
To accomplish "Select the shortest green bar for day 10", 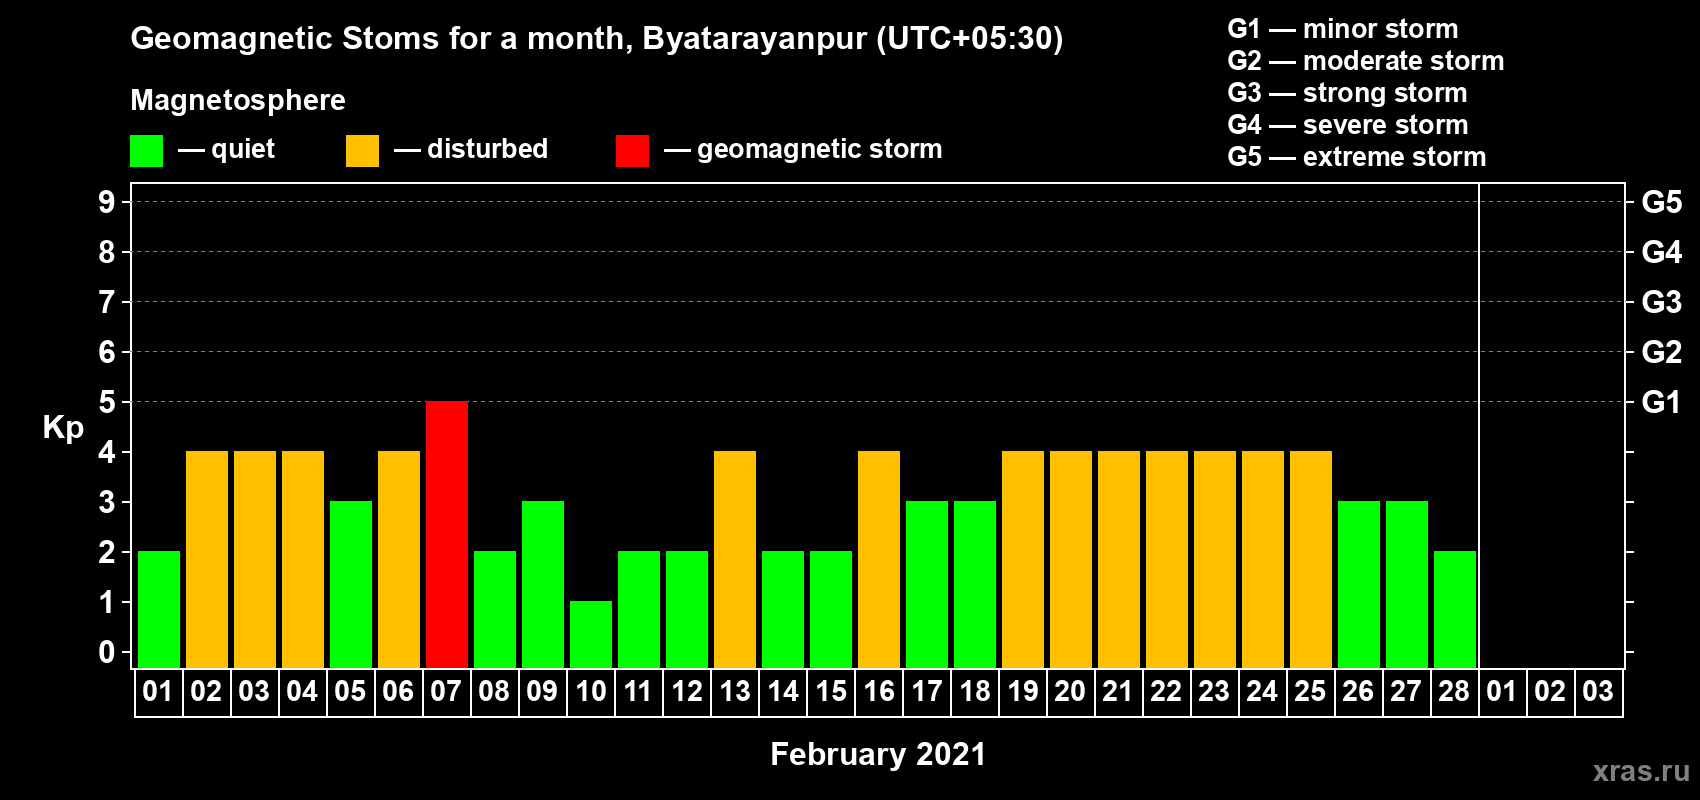I will 591,634.
